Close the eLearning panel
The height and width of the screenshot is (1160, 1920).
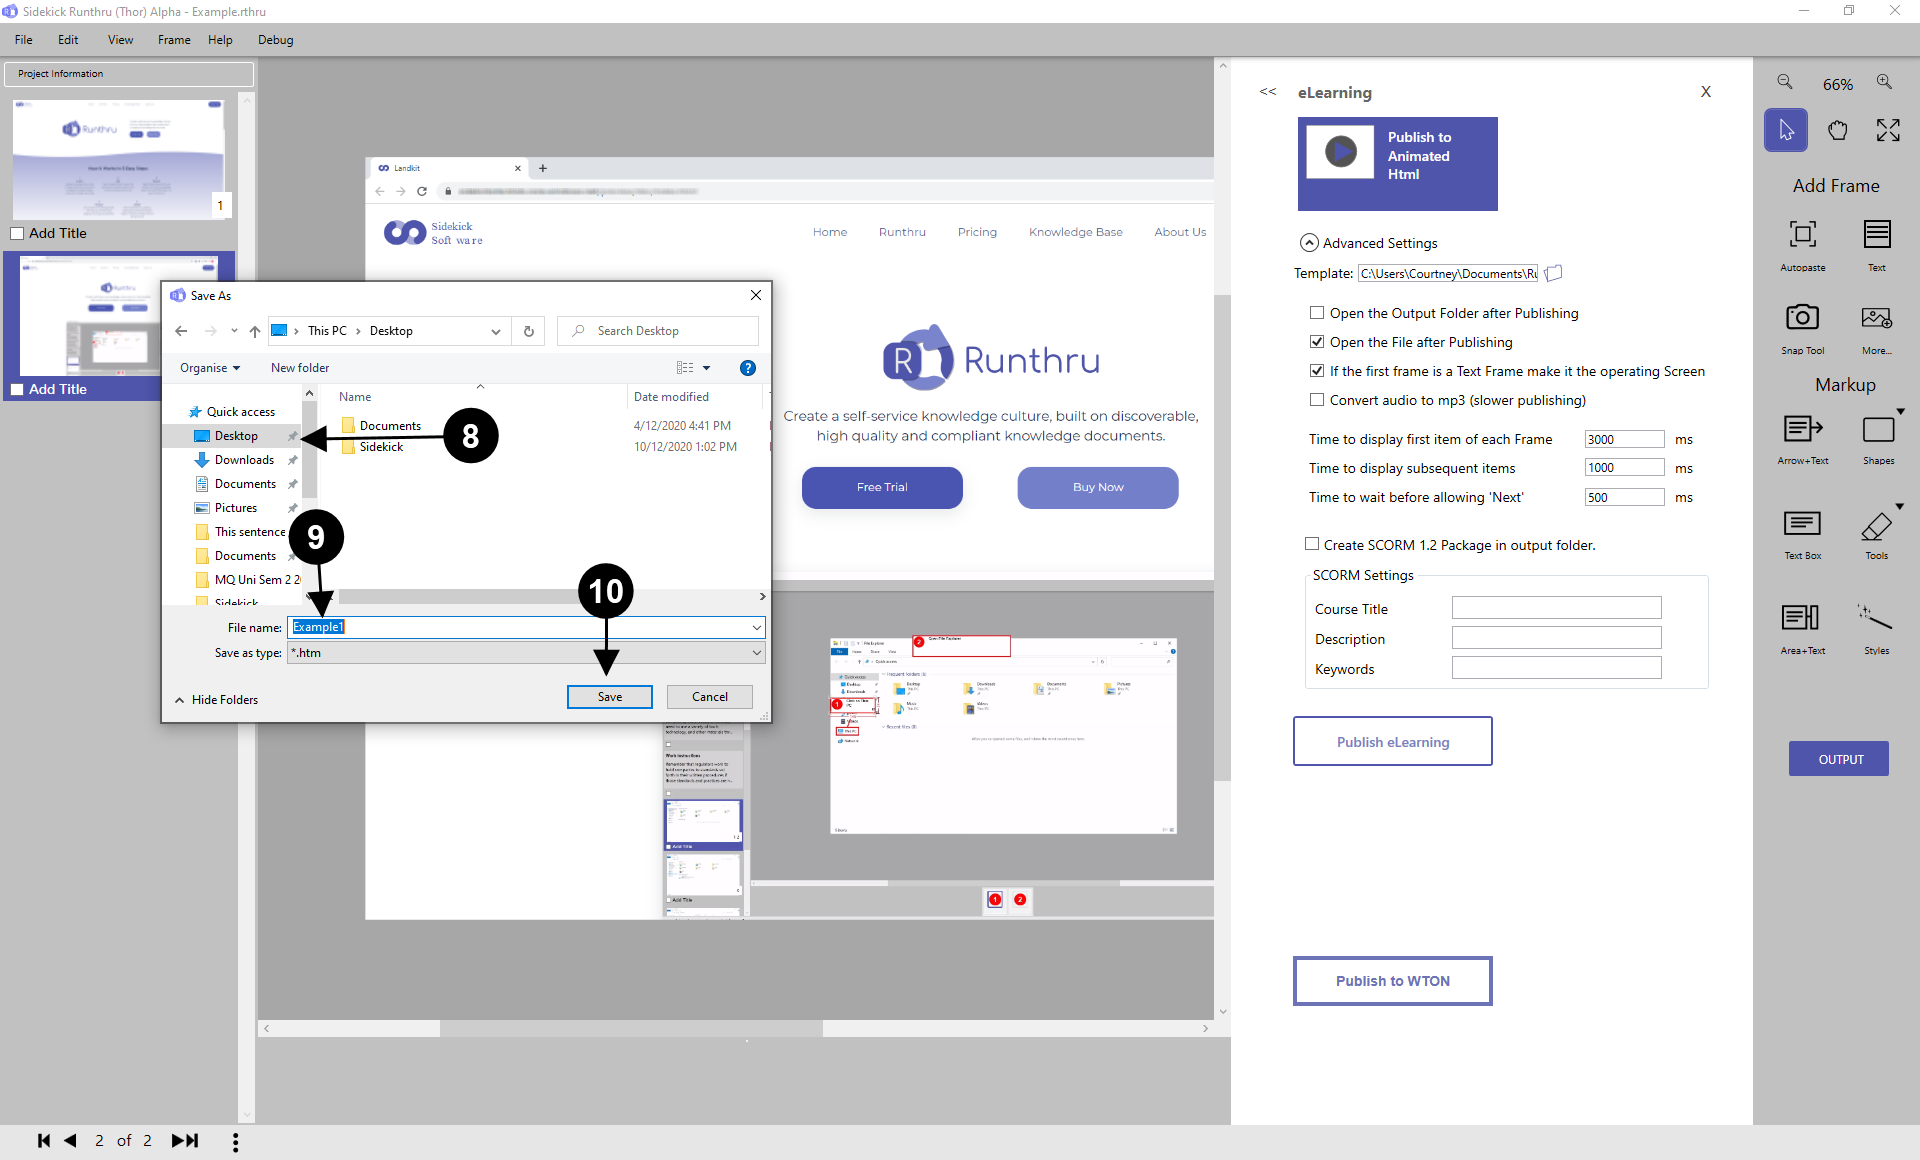[1706, 92]
